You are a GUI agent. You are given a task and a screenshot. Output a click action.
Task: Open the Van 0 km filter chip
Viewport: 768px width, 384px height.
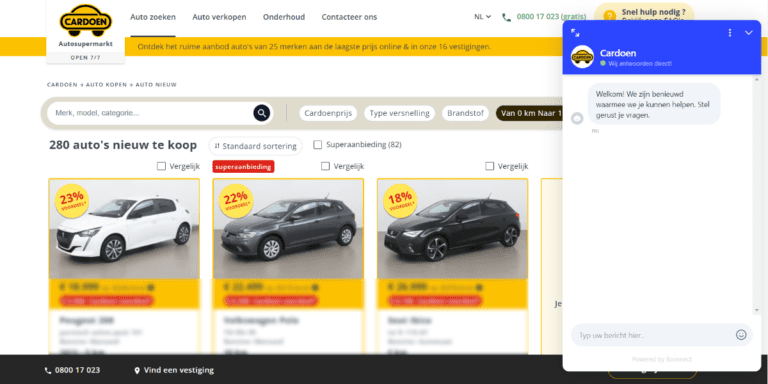[x=529, y=113]
